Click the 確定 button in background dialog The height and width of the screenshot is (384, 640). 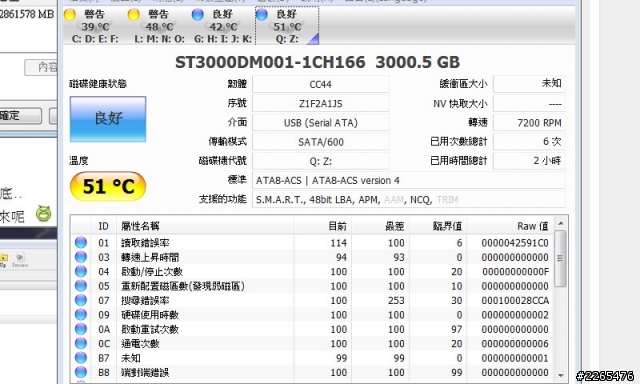tap(20, 116)
